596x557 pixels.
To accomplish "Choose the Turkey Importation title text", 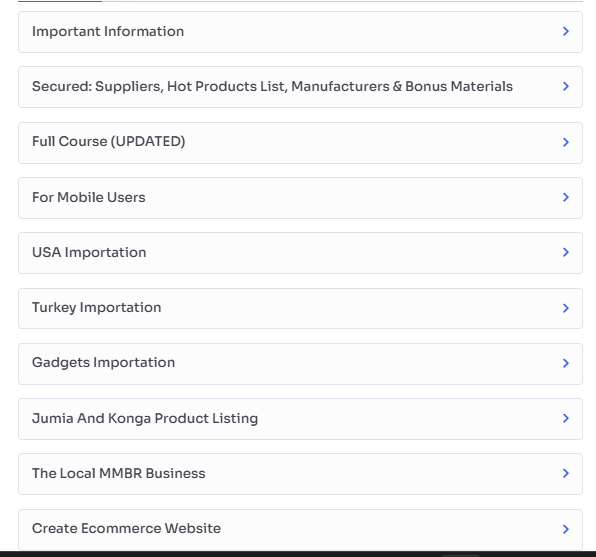I will click(97, 308).
